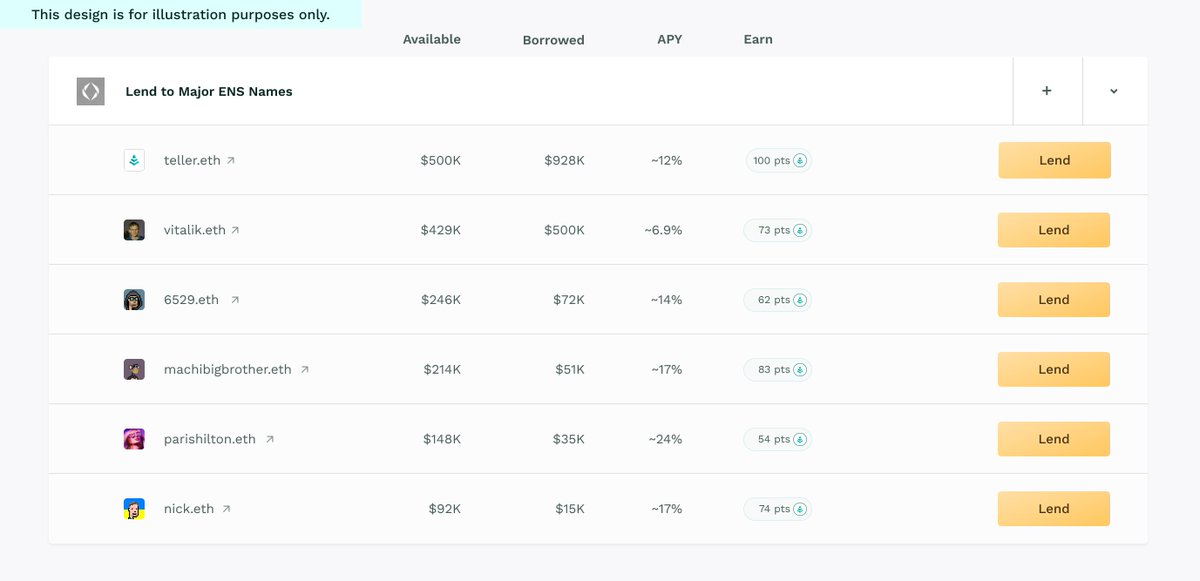Click Lend for teller.eth

pos(1054,159)
